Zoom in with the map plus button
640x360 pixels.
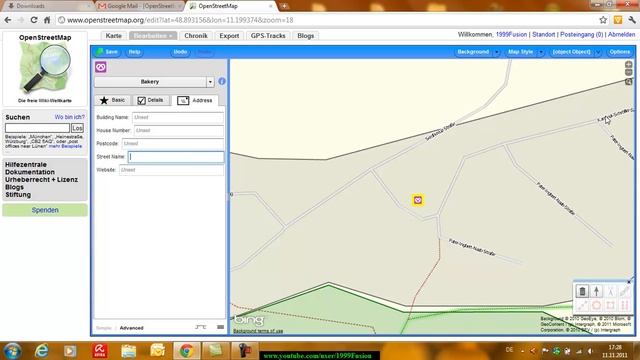coord(629,64)
